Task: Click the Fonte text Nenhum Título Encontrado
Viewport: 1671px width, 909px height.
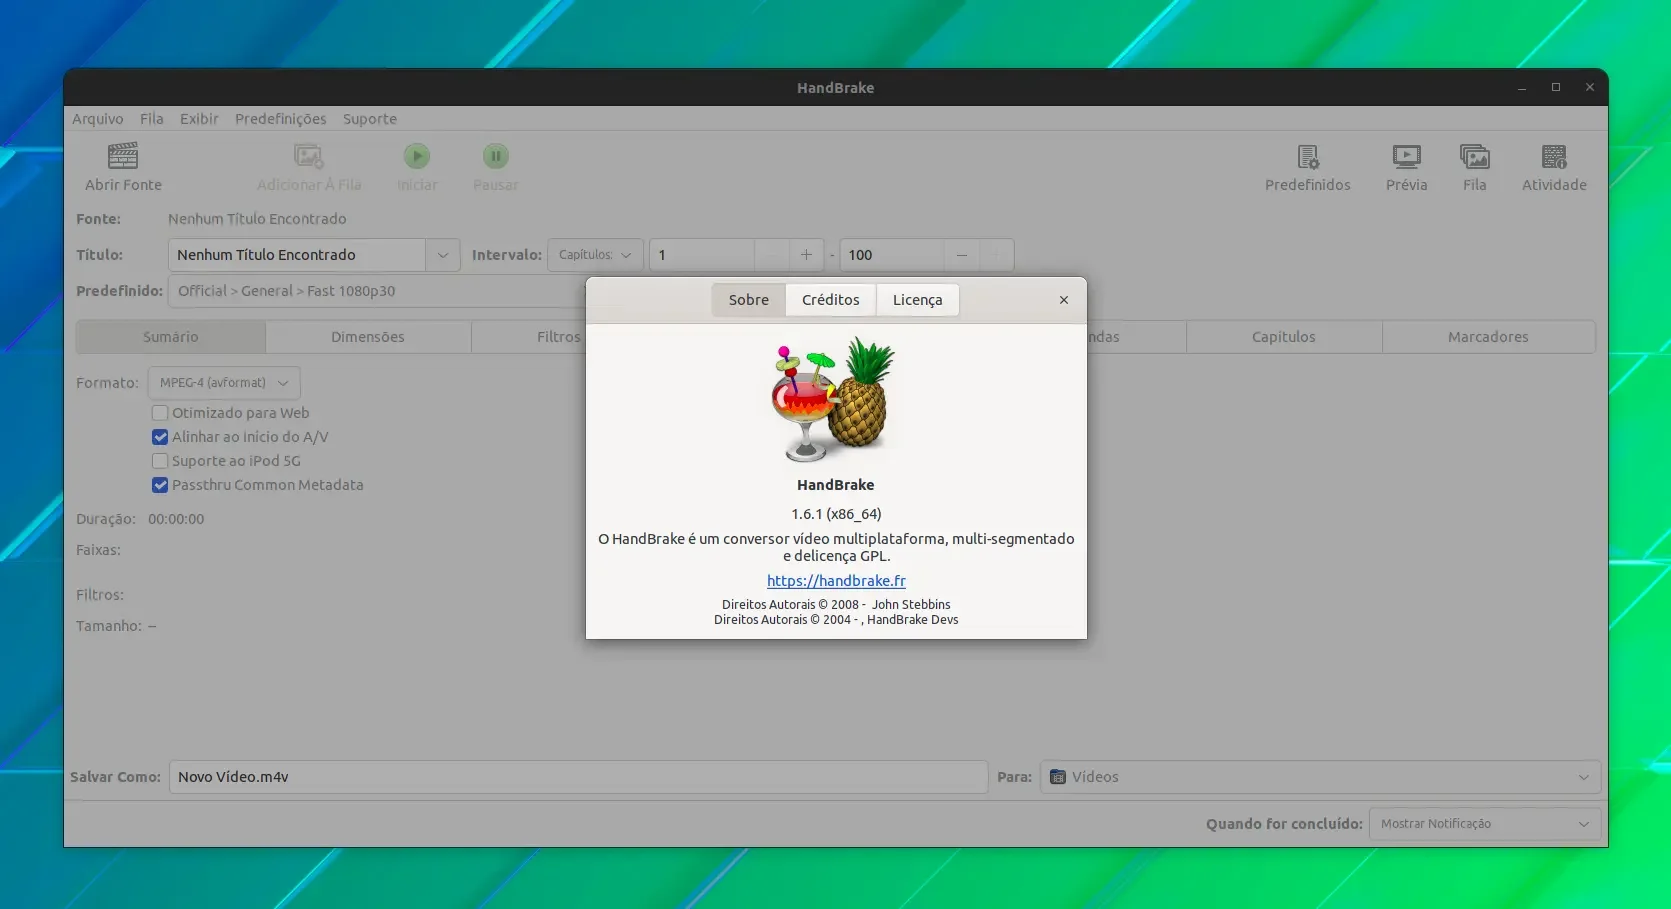Action: pyautogui.click(x=257, y=219)
